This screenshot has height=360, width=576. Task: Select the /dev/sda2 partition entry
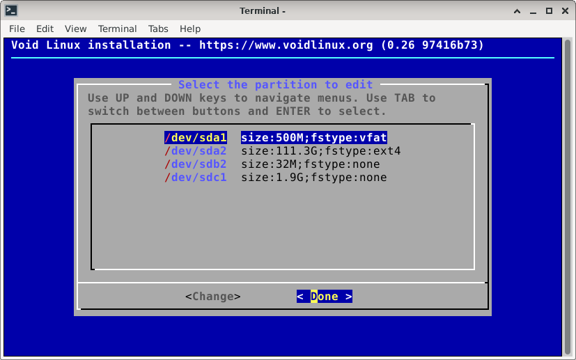[x=195, y=151]
